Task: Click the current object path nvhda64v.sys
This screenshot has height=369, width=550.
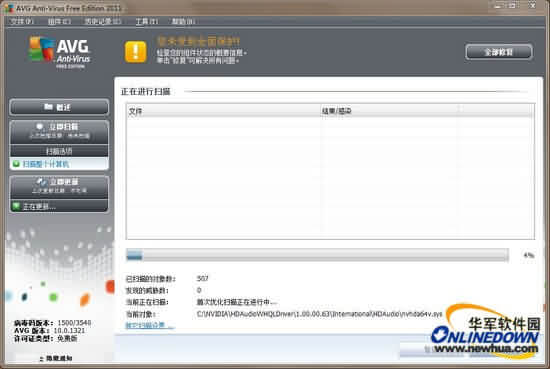Action: (319, 314)
